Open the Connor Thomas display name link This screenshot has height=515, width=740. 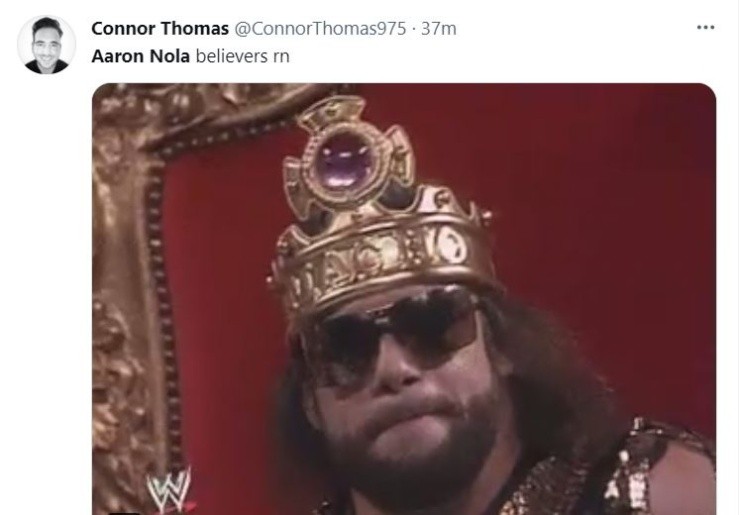point(160,28)
